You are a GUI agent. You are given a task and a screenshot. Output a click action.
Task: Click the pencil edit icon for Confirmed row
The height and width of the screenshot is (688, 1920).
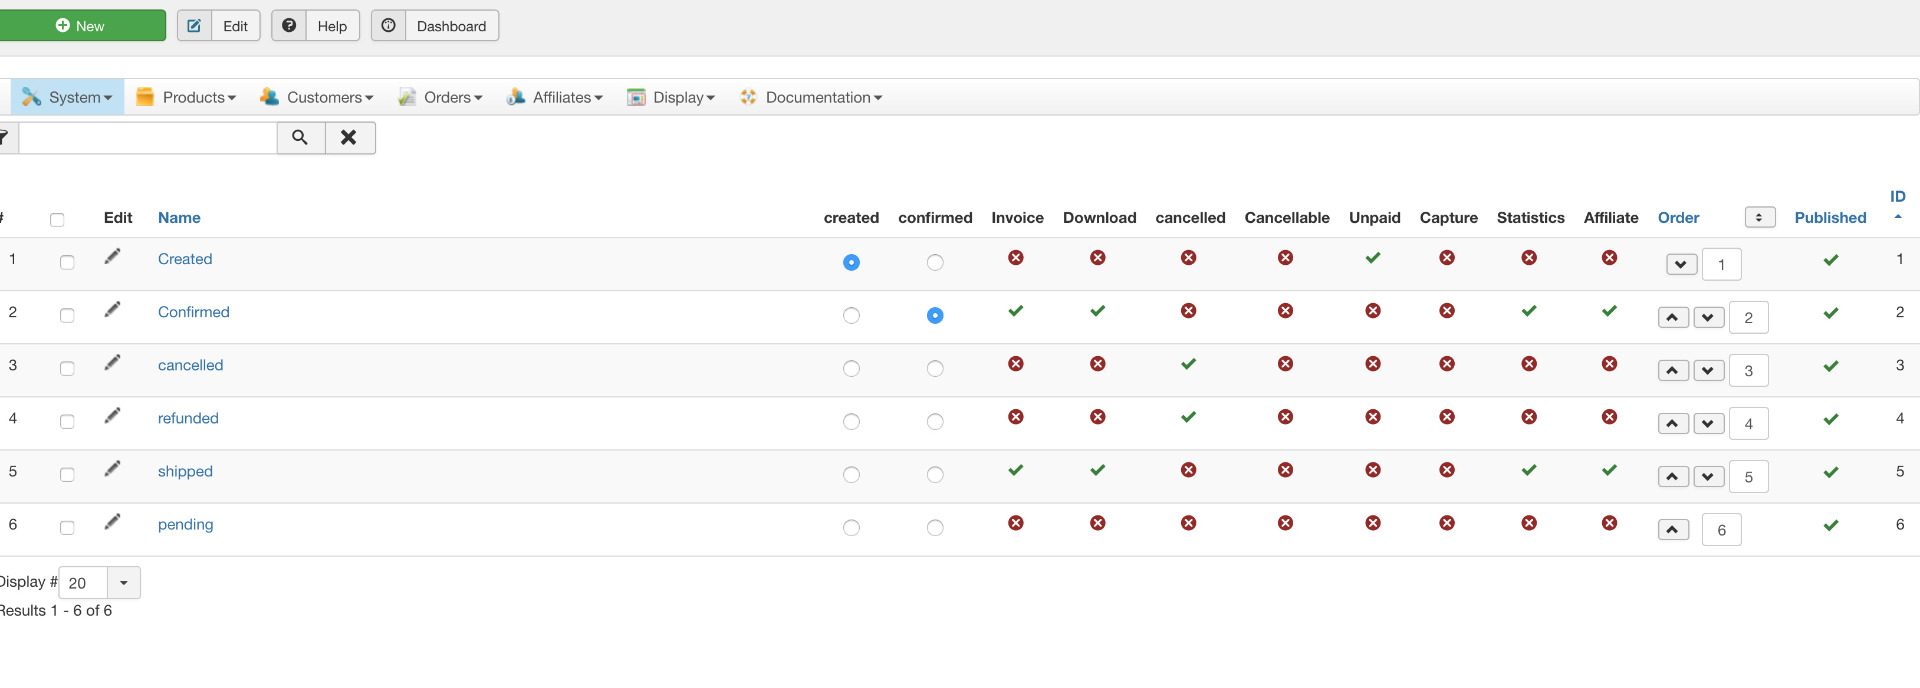[x=112, y=310]
